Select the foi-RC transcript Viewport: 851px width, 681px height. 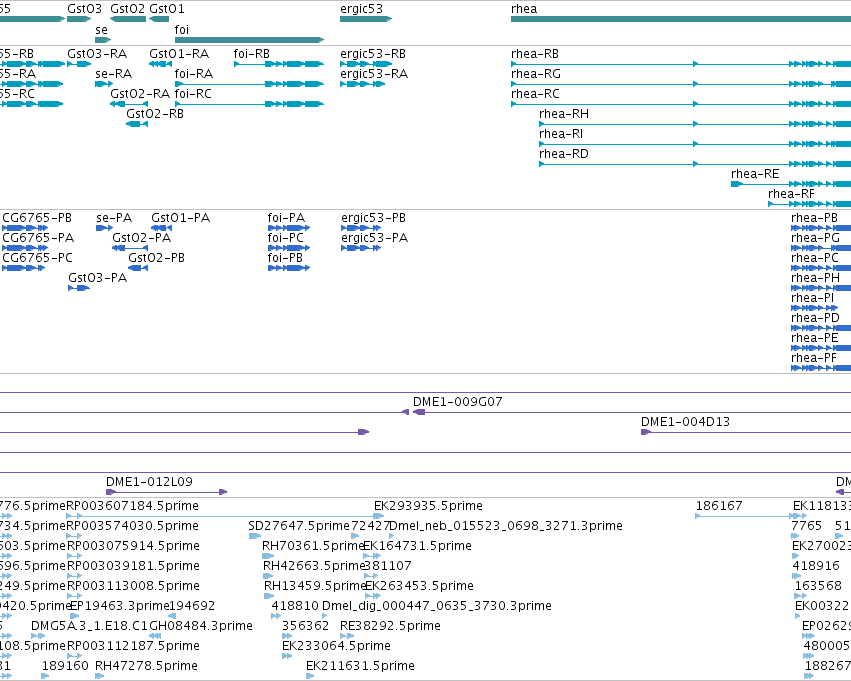click(250, 104)
